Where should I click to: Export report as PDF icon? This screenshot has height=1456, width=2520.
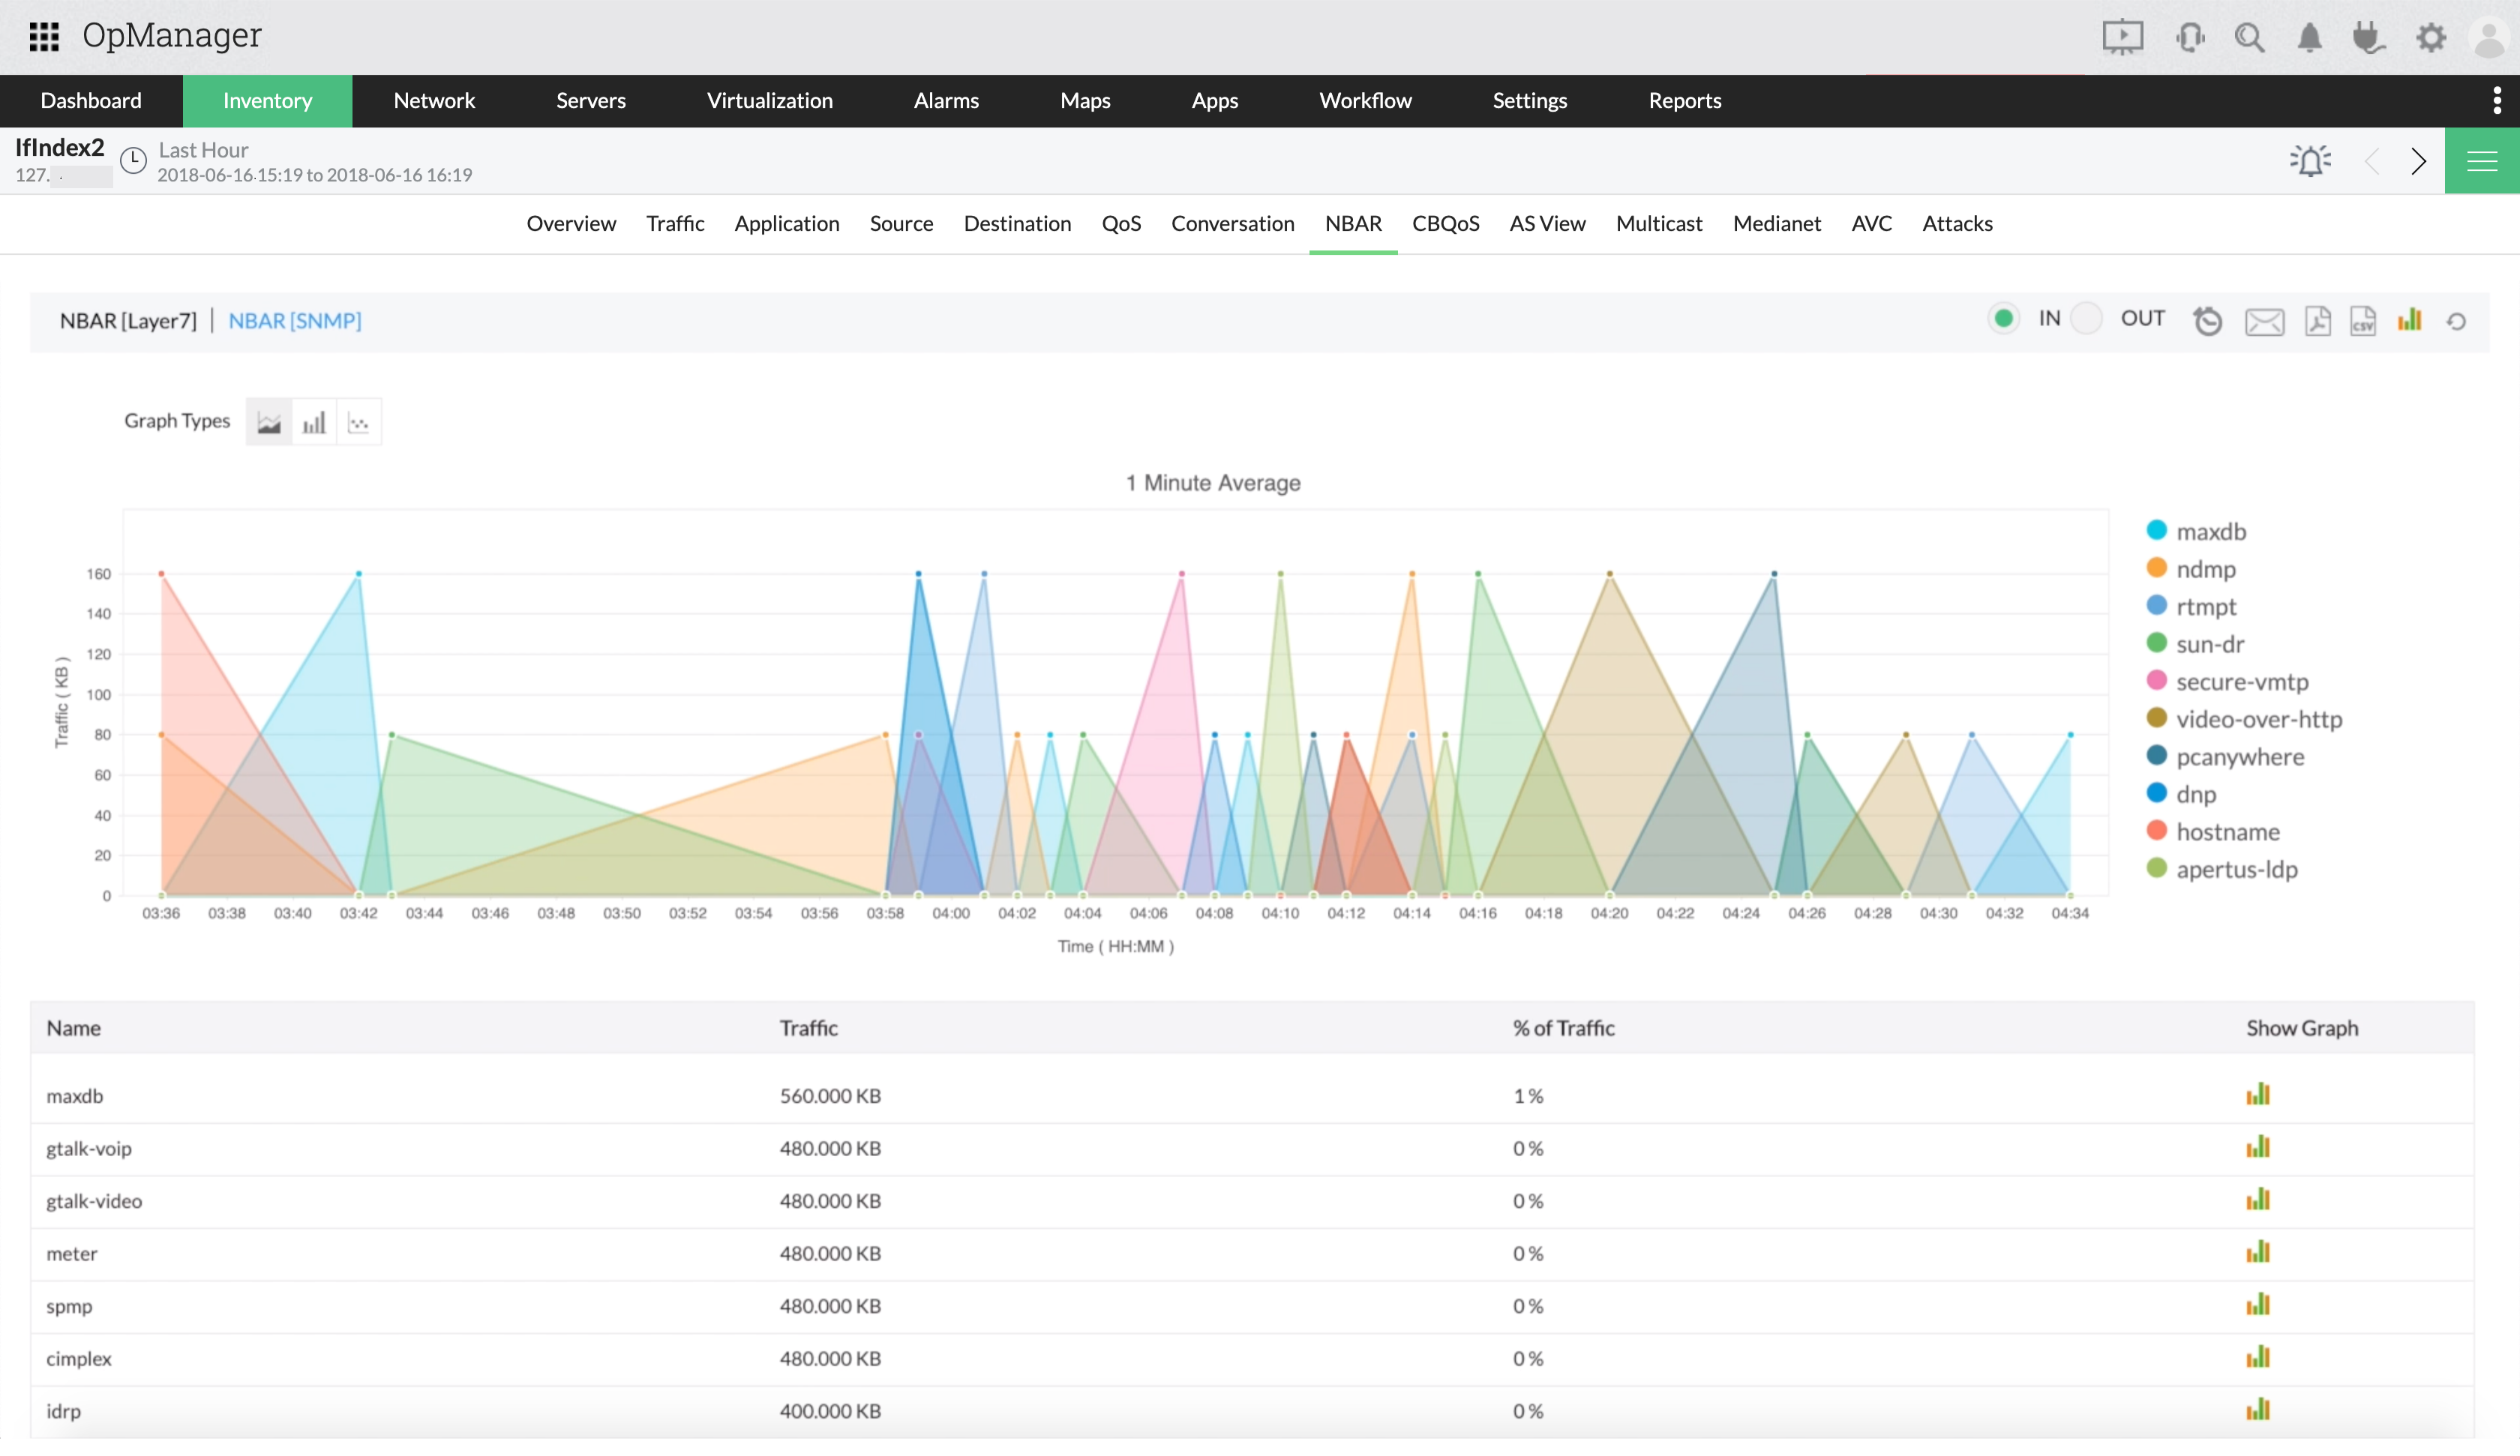(2317, 321)
